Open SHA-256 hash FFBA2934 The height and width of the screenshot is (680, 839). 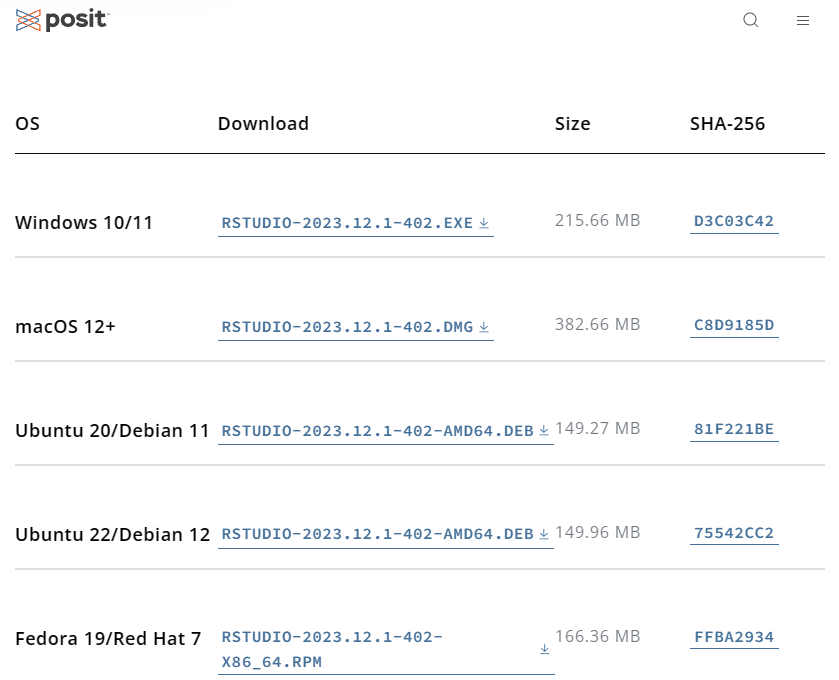(x=734, y=637)
